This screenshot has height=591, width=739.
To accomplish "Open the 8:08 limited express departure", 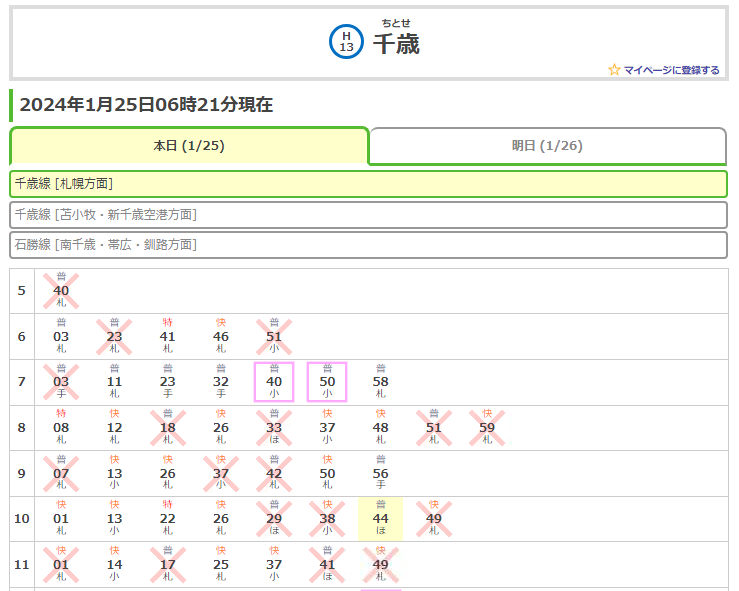I will click(61, 428).
